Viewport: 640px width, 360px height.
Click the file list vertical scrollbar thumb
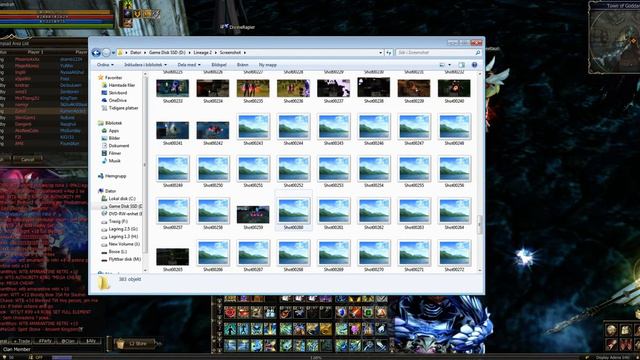pyautogui.click(x=480, y=224)
